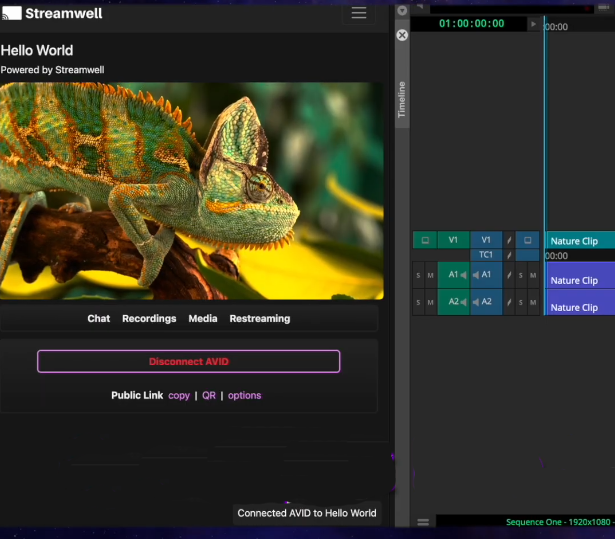Copy the Public Link
The image size is (615, 539).
pos(179,395)
